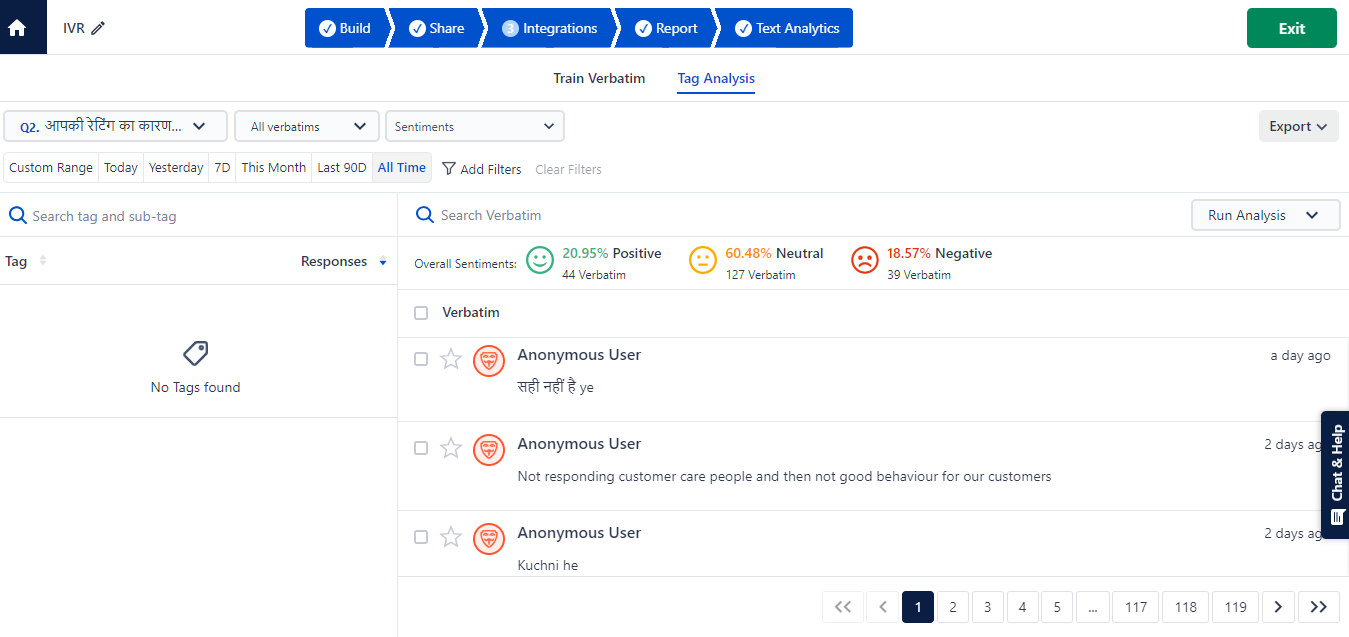Star the verbatim saying 'Kuchni he'
This screenshot has width=1349, height=637.
click(450, 537)
